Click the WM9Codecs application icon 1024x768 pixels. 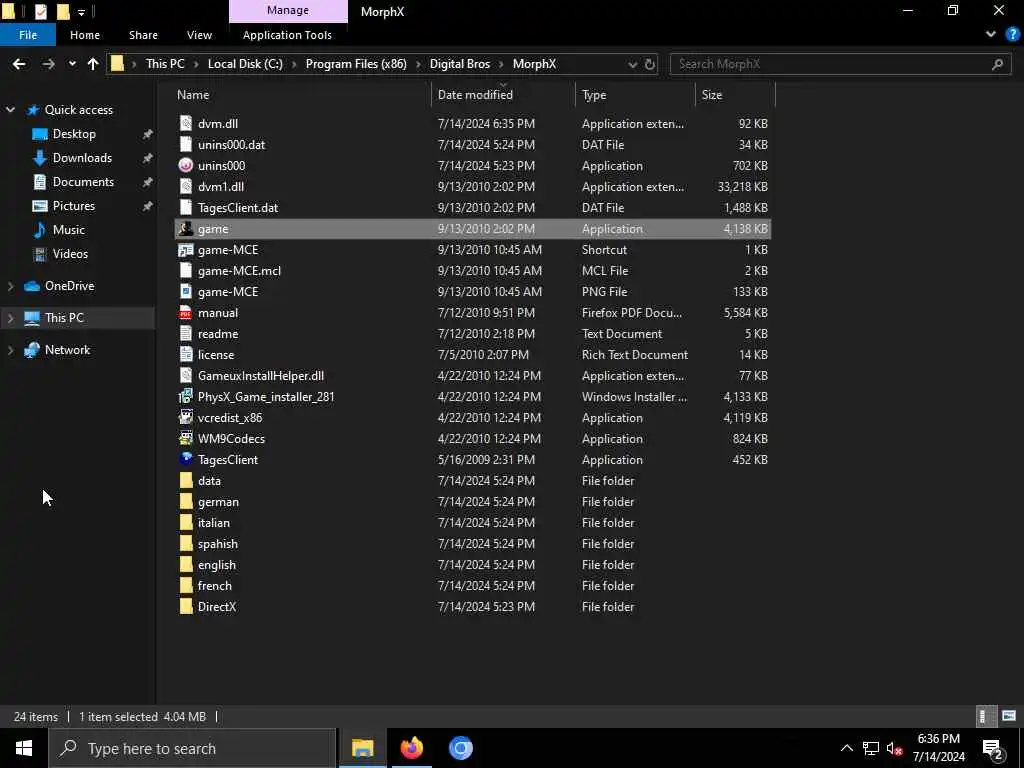pyautogui.click(x=186, y=438)
